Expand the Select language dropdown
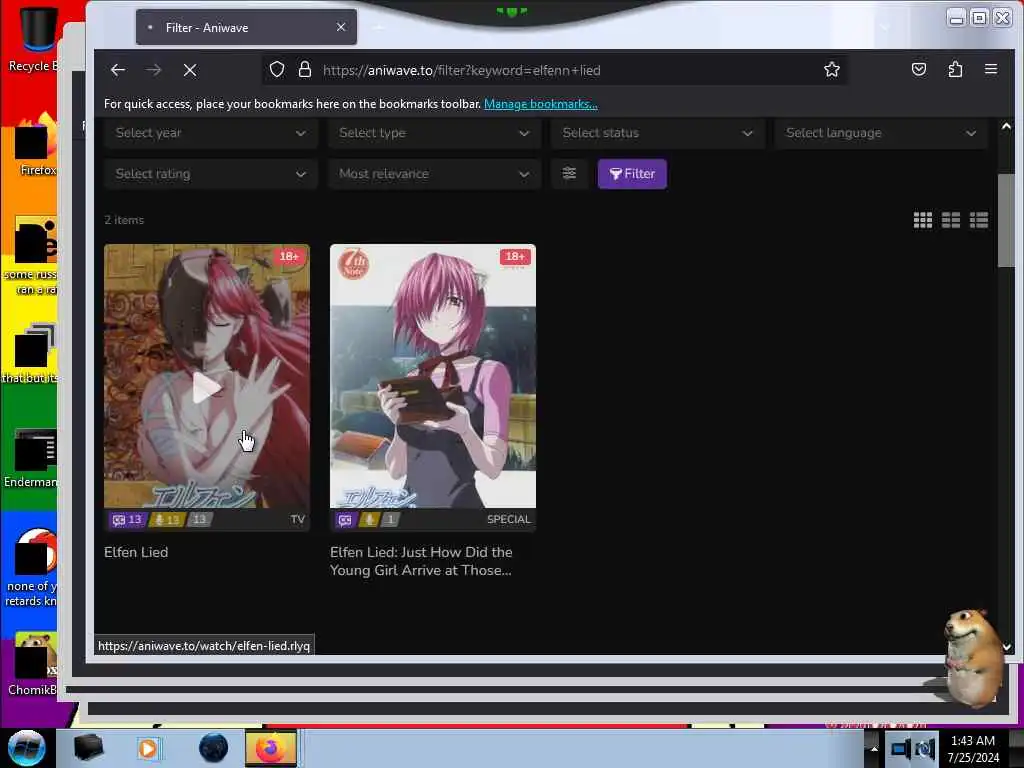The image size is (1024, 768). 881,133
